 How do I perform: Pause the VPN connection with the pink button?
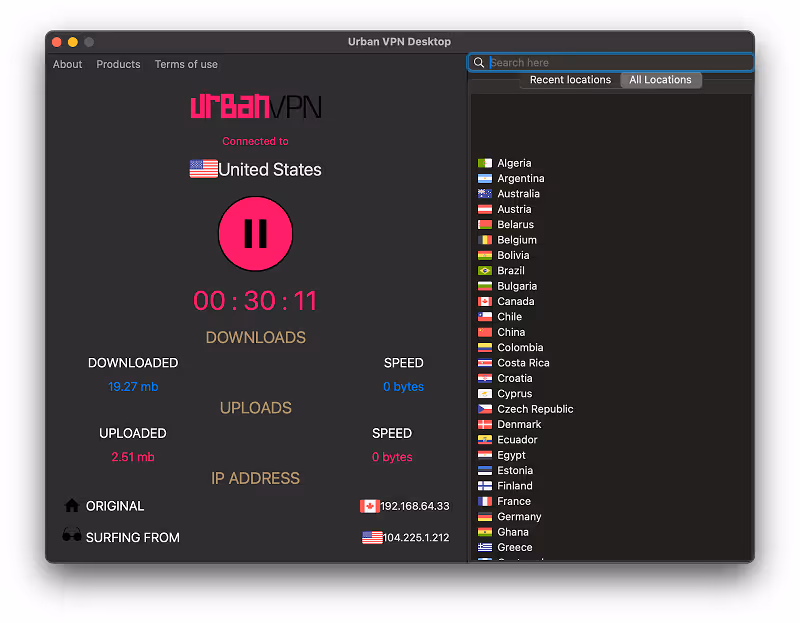255,234
